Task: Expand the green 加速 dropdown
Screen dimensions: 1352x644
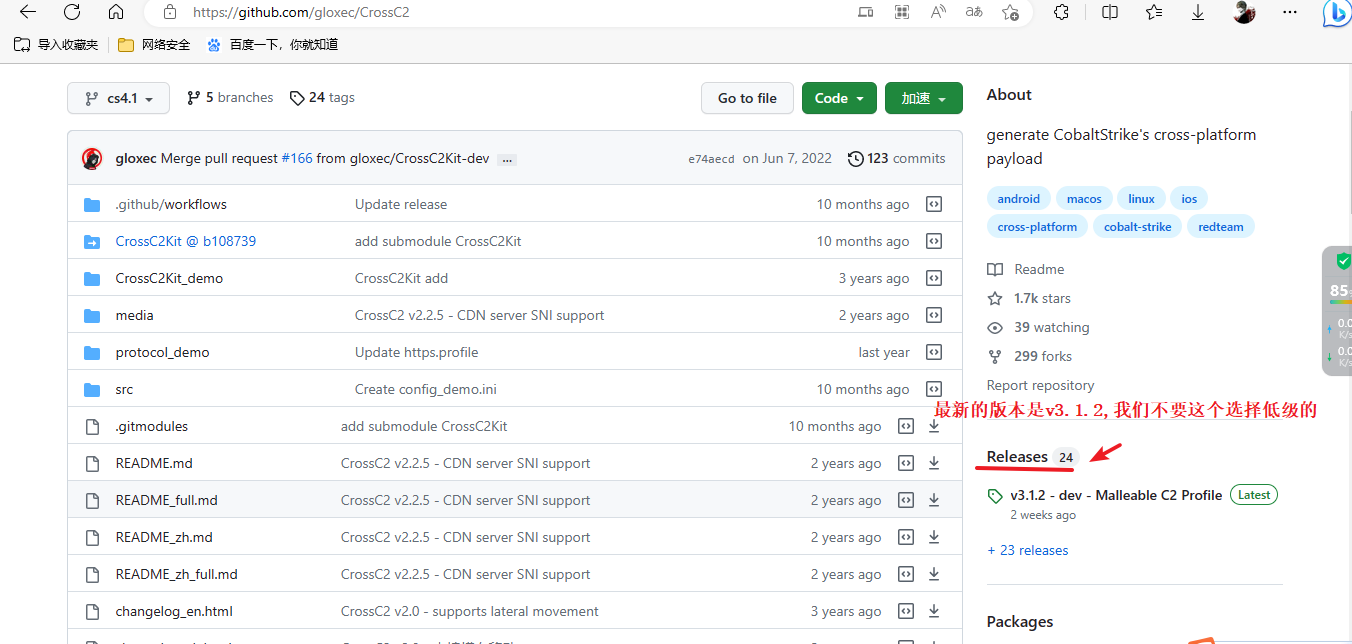Action: pyautogui.click(x=924, y=98)
